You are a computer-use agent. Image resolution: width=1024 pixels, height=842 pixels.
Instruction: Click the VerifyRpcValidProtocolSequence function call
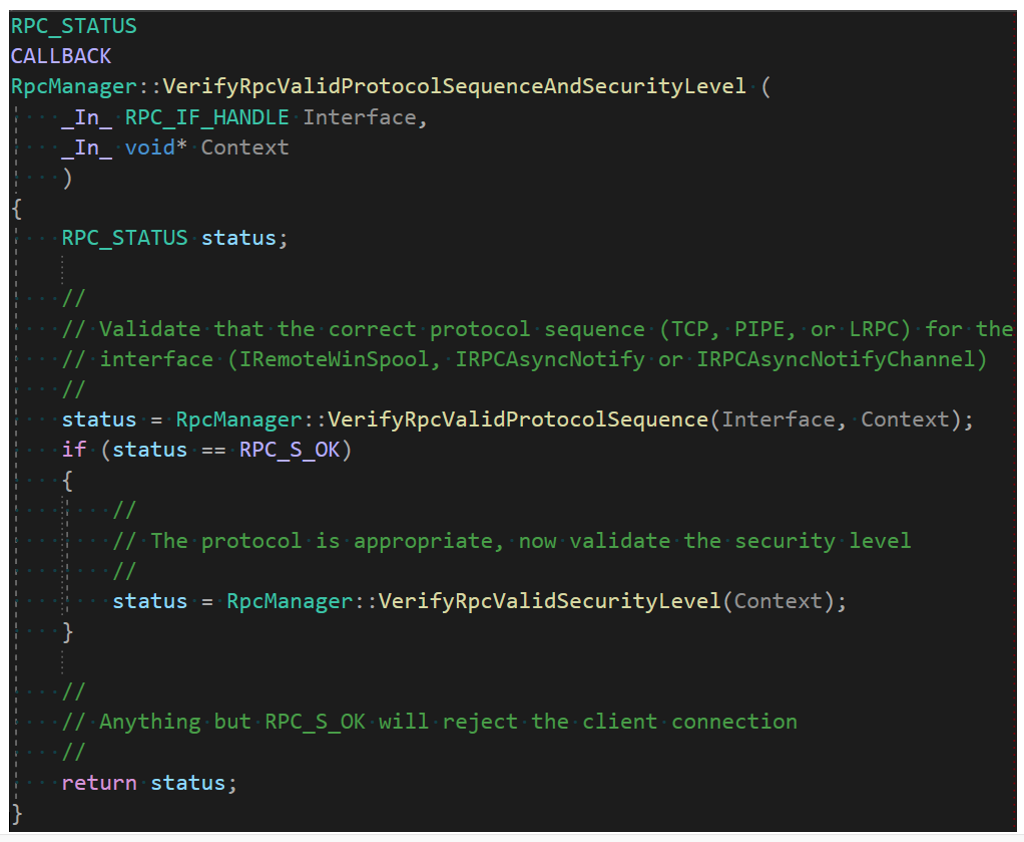[518, 419]
